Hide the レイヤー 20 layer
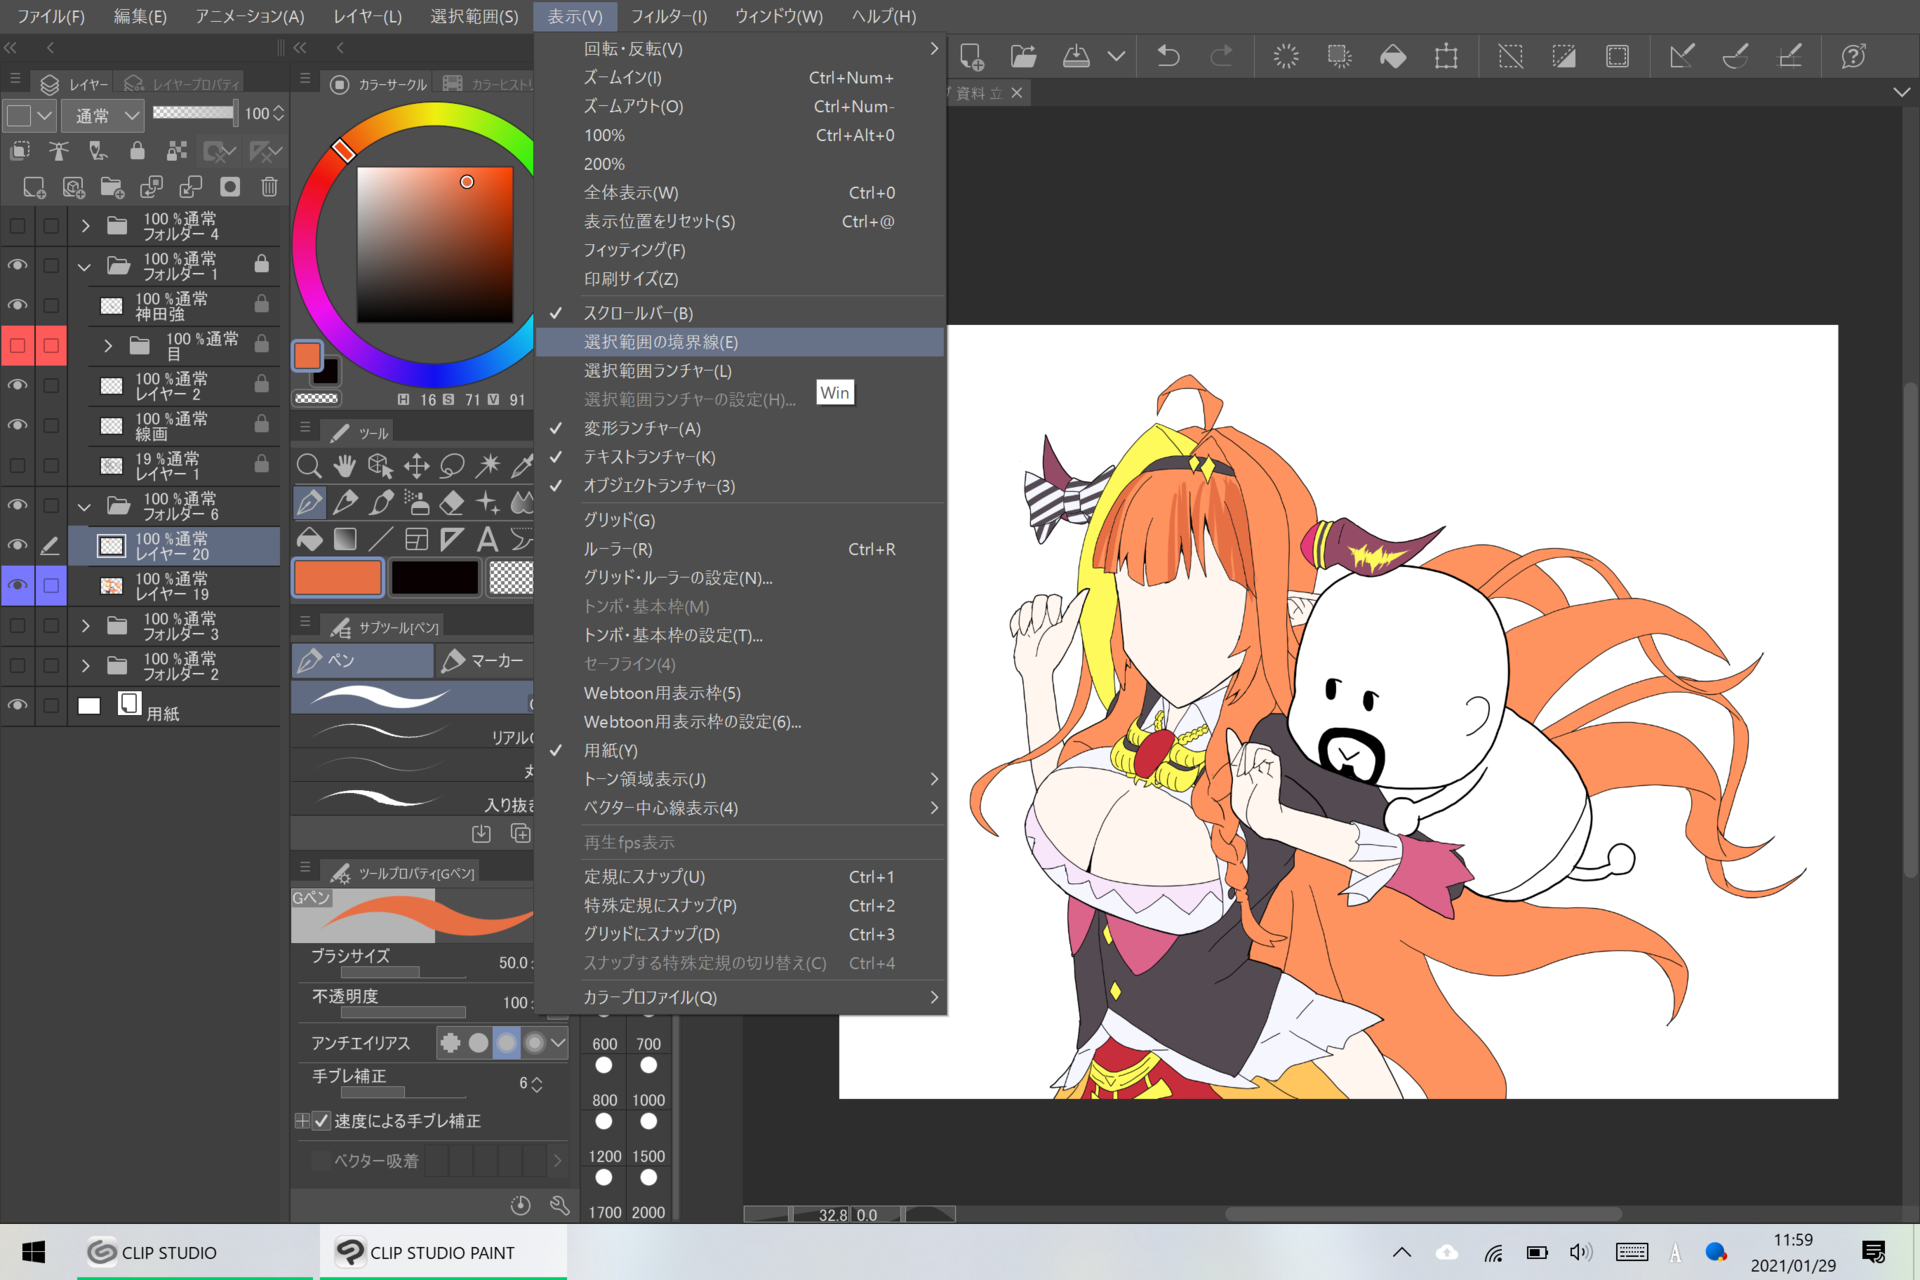1920x1280 pixels. (x=18, y=546)
